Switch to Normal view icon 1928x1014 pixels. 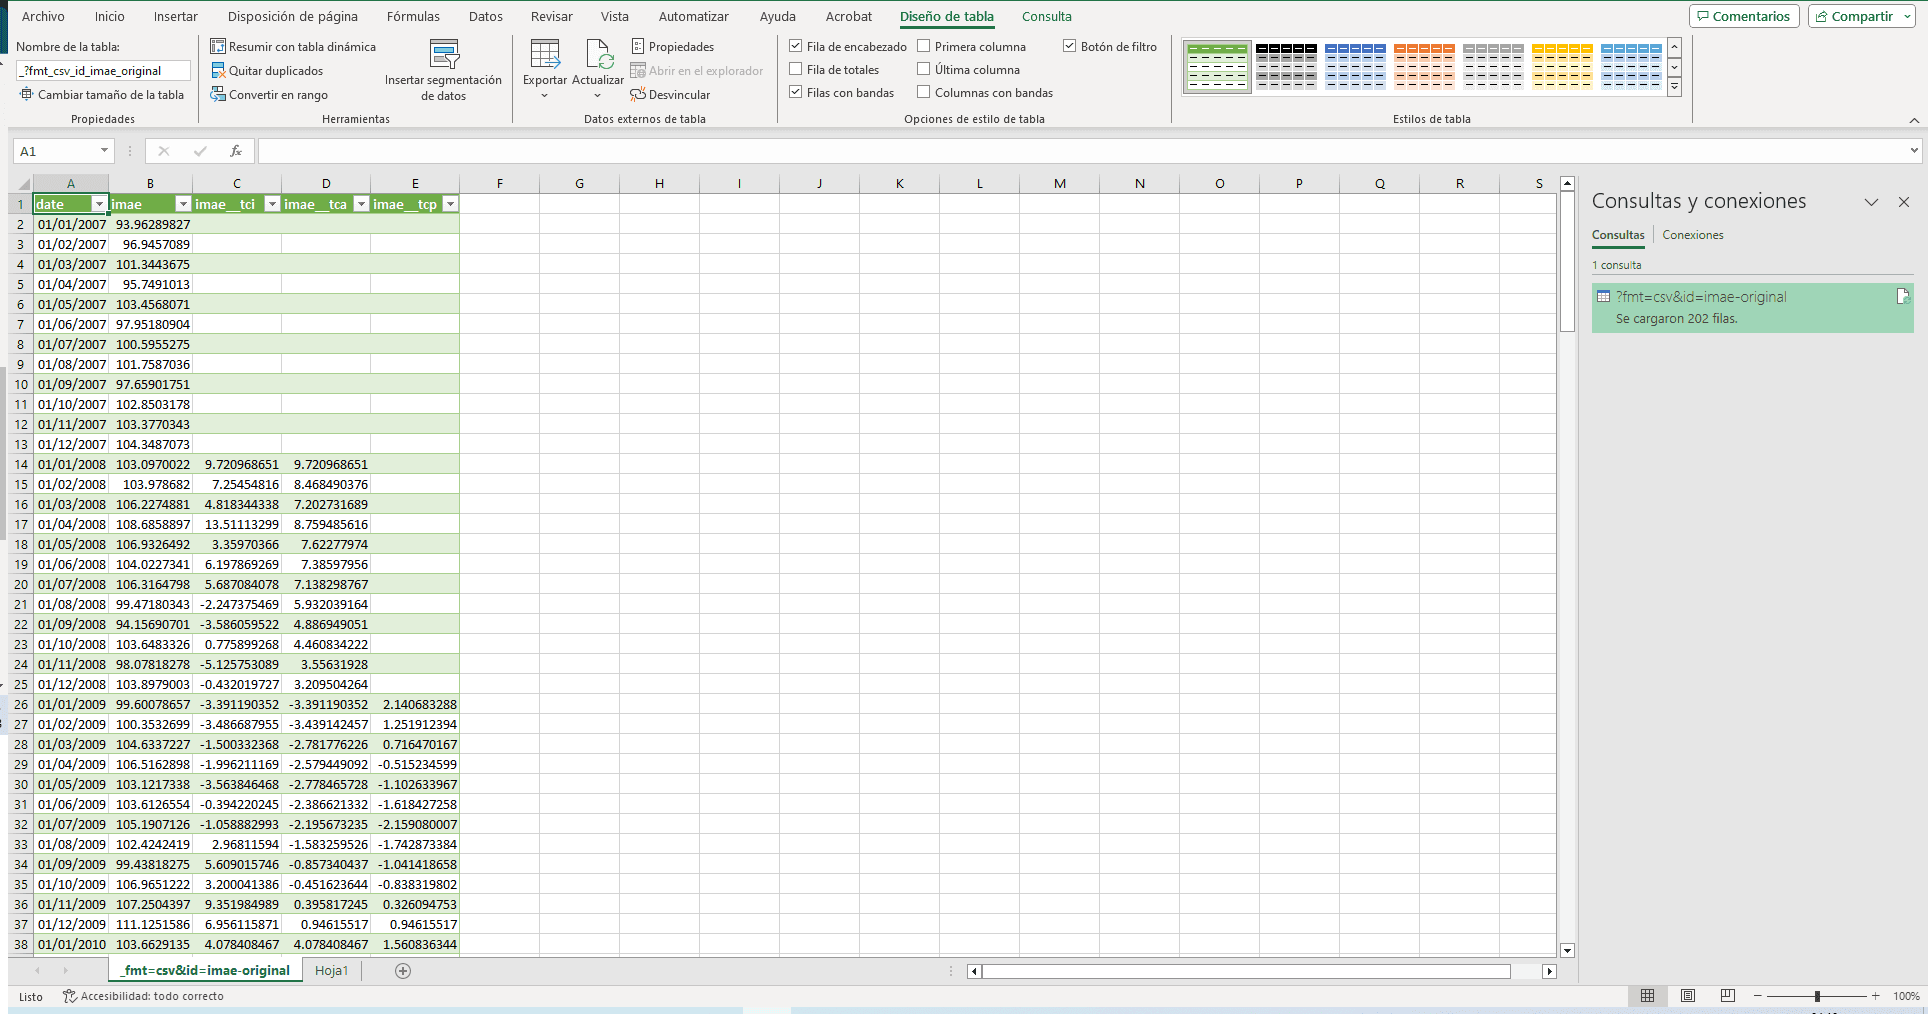tap(1647, 996)
